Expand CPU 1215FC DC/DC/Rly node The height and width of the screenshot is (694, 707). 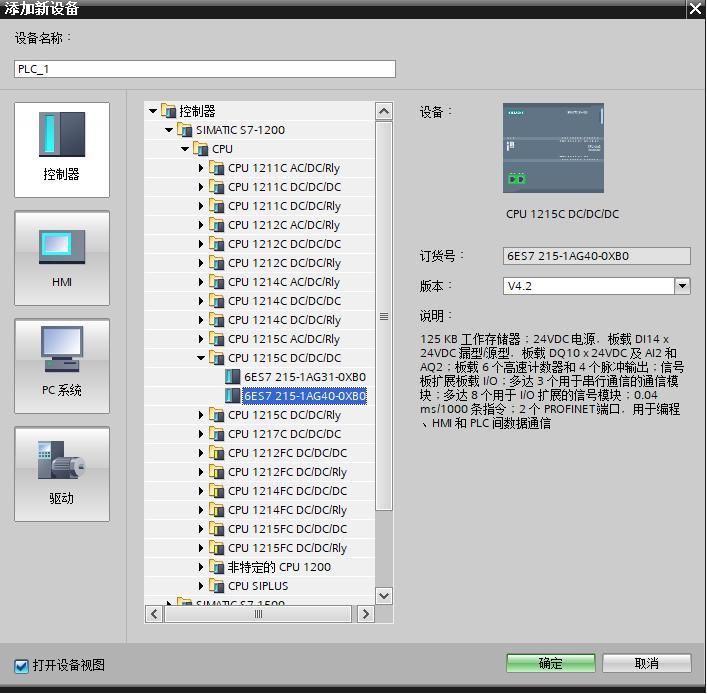coord(201,548)
